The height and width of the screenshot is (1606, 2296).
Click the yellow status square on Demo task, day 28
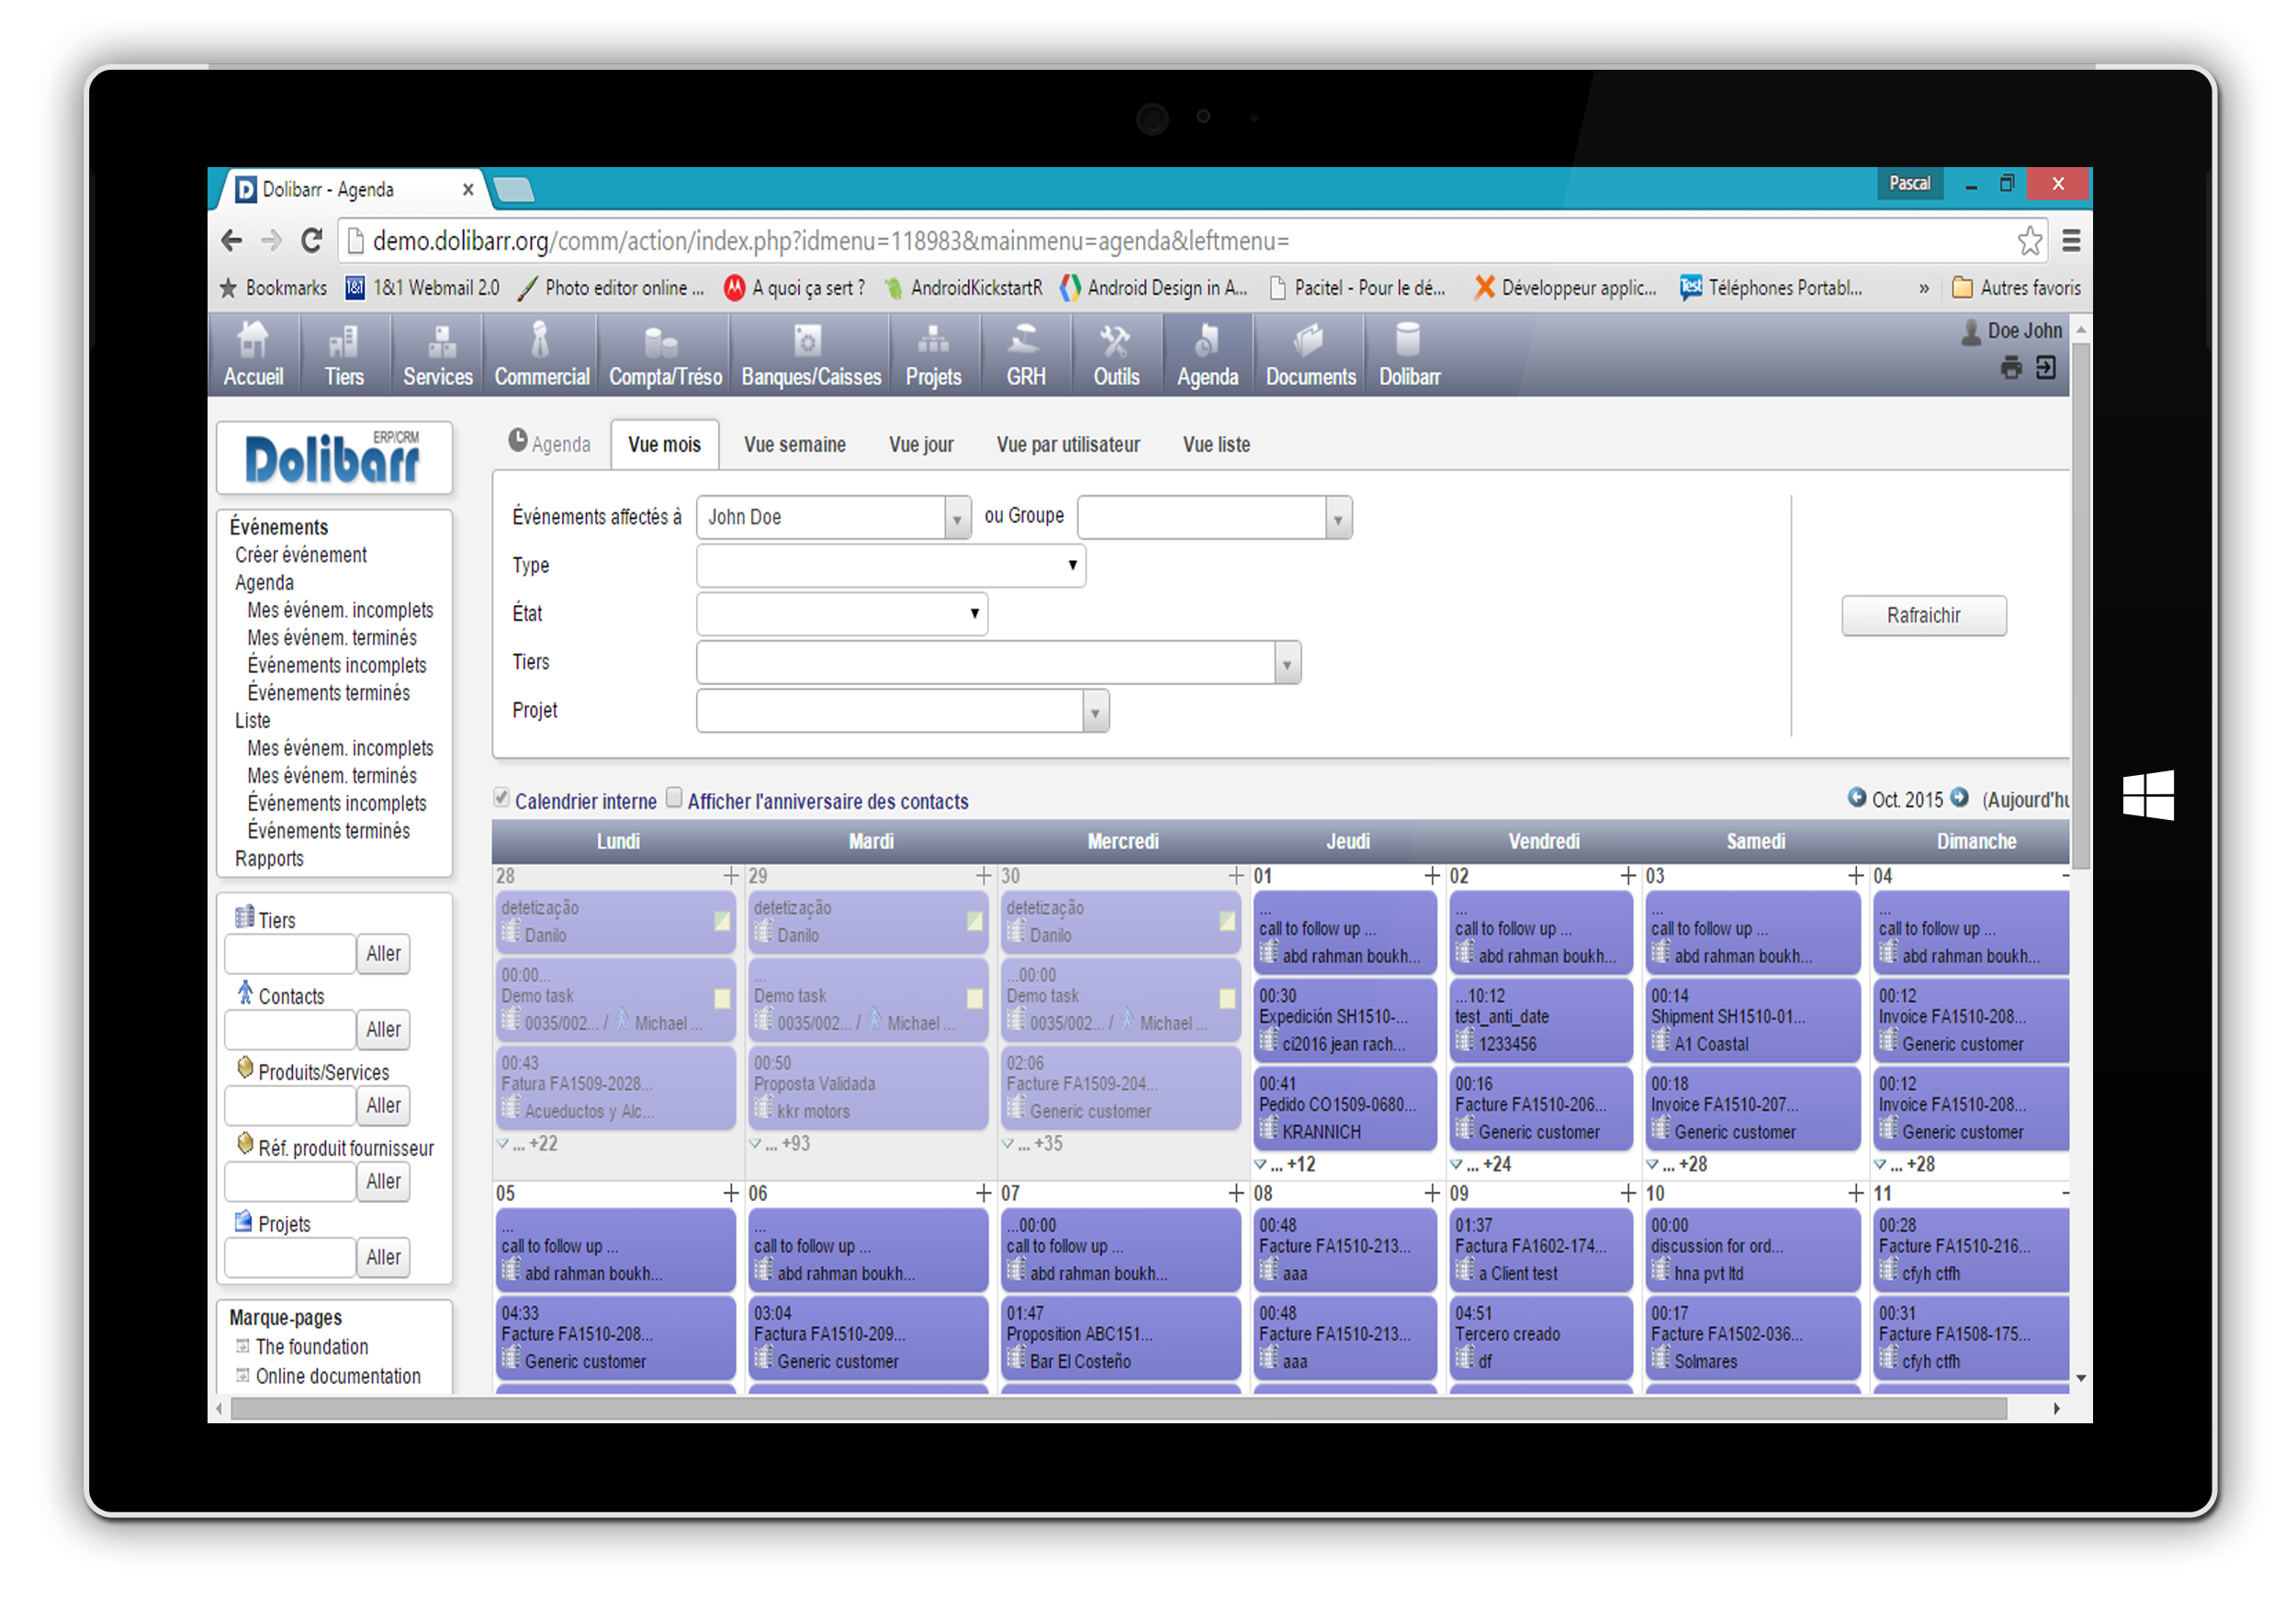click(722, 998)
